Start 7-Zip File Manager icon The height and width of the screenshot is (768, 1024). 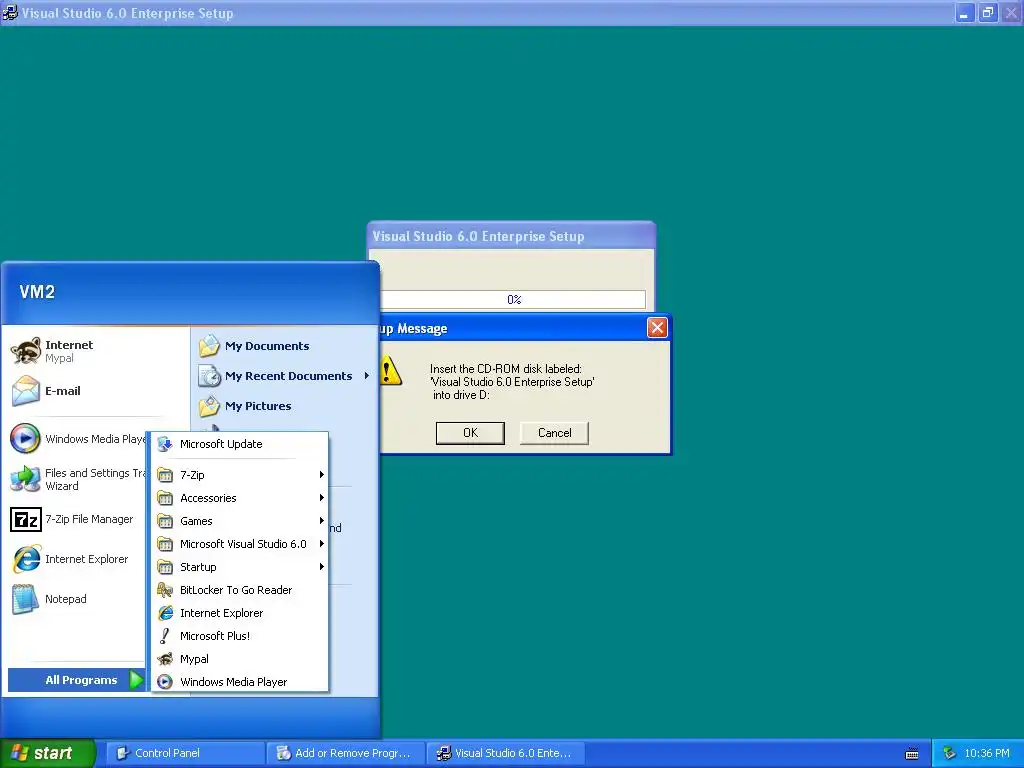pyautogui.click(x=25, y=519)
